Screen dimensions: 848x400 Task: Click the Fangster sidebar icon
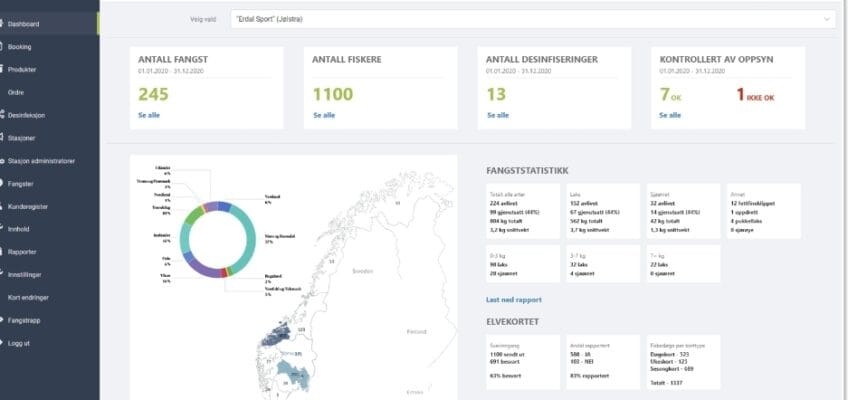coord(4,183)
